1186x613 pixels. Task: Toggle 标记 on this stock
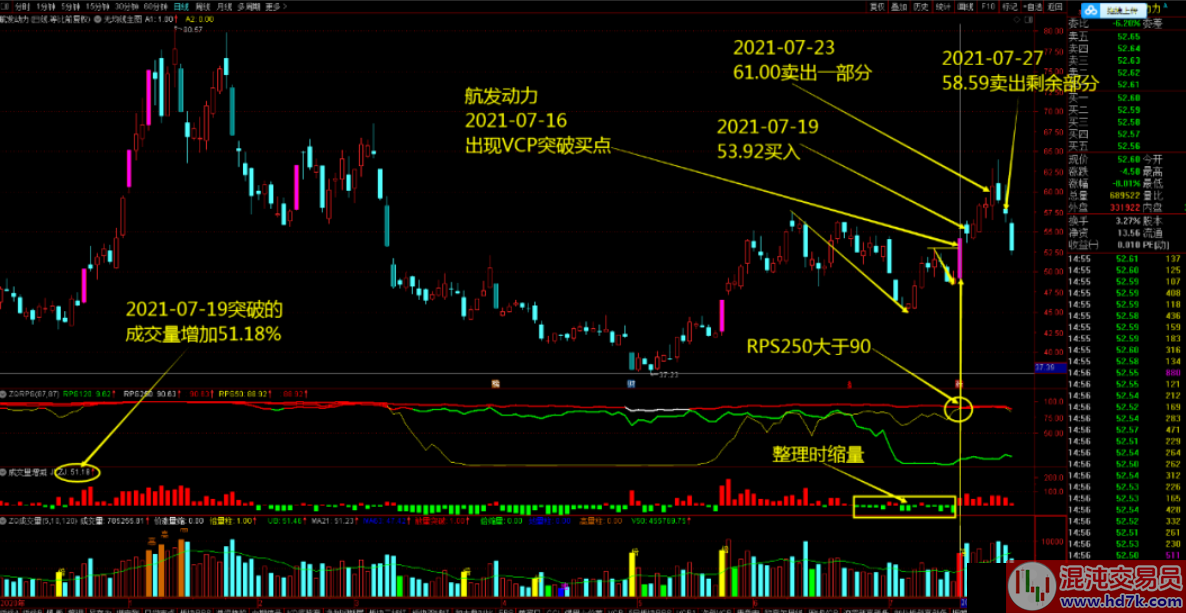[1009, 6]
